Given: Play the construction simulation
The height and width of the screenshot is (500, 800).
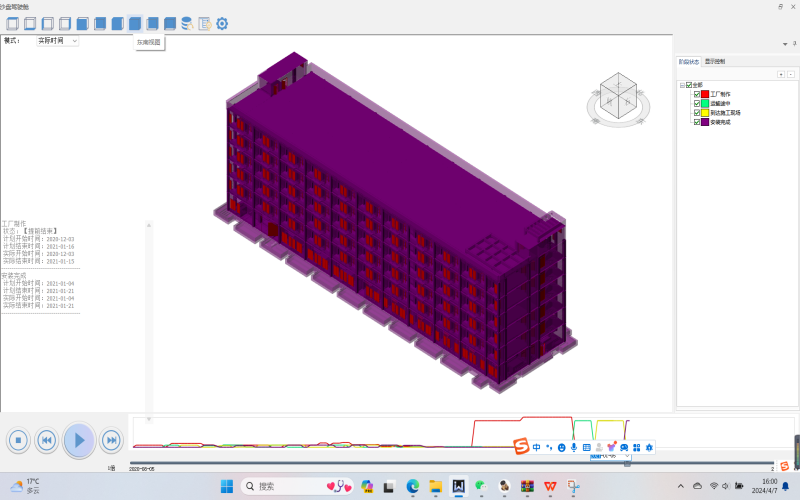Looking at the screenshot, I should (79, 440).
